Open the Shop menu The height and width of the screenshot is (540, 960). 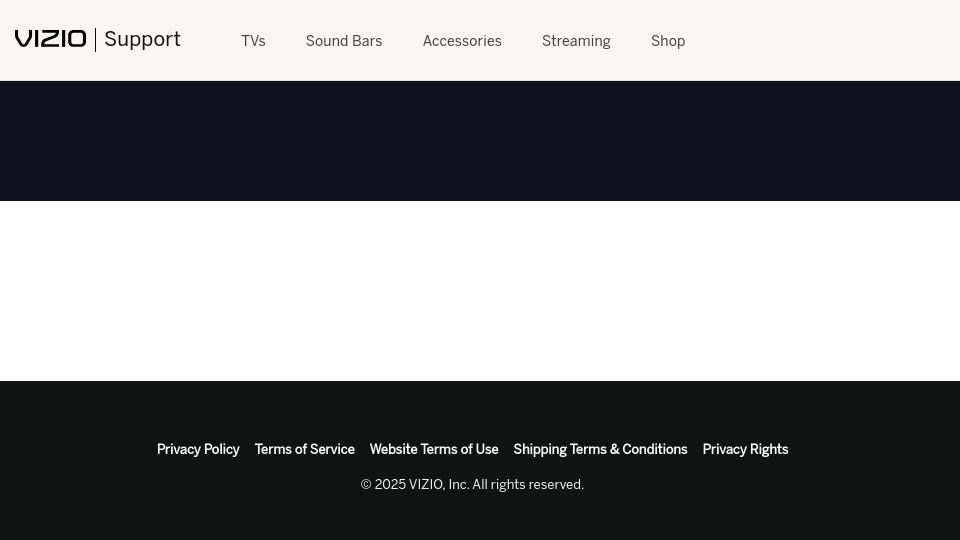[668, 41]
